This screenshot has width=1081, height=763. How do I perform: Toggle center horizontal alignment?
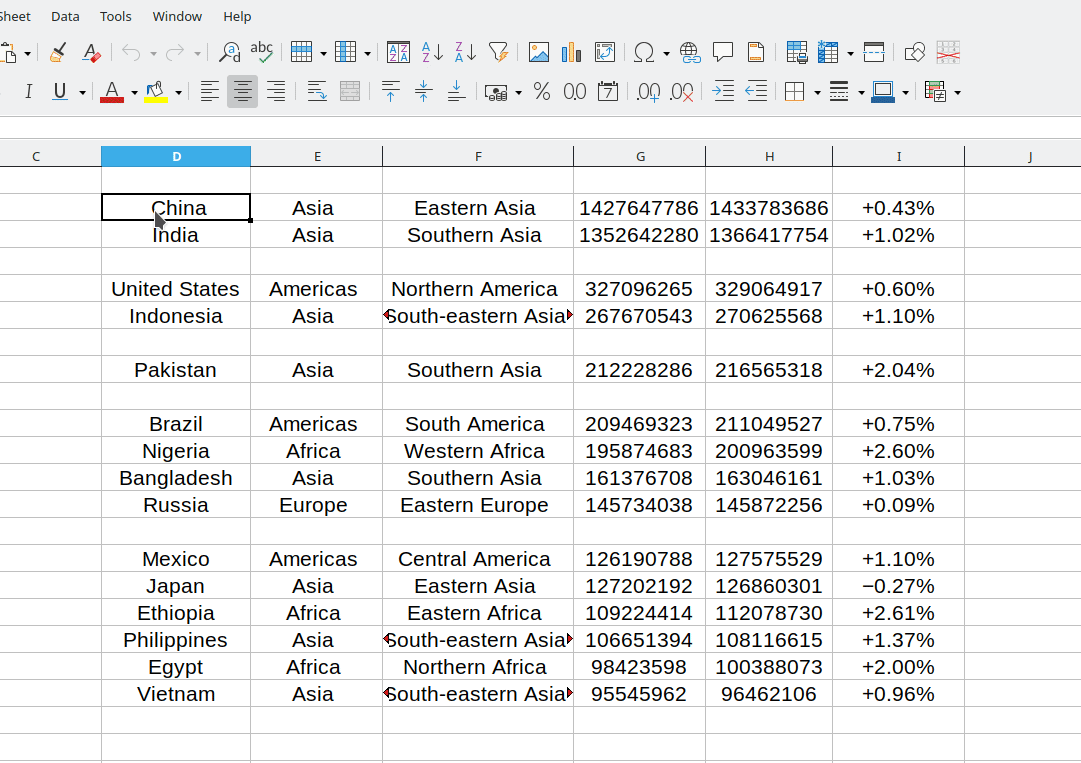pyautogui.click(x=242, y=92)
